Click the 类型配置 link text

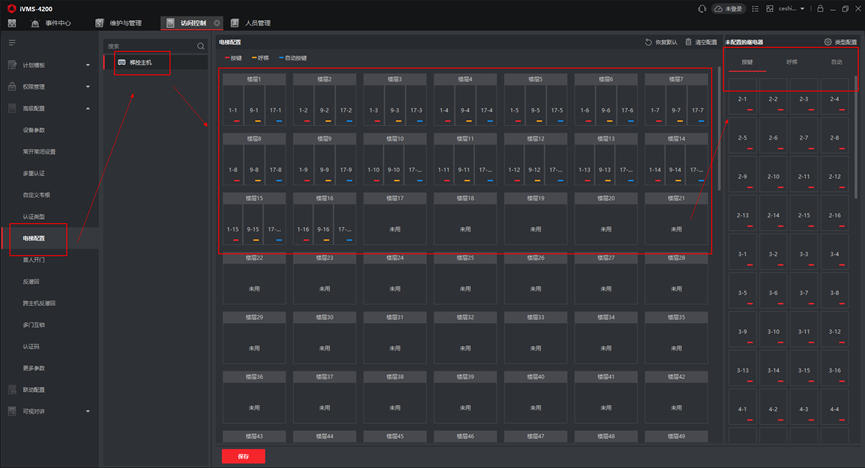(845, 42)
